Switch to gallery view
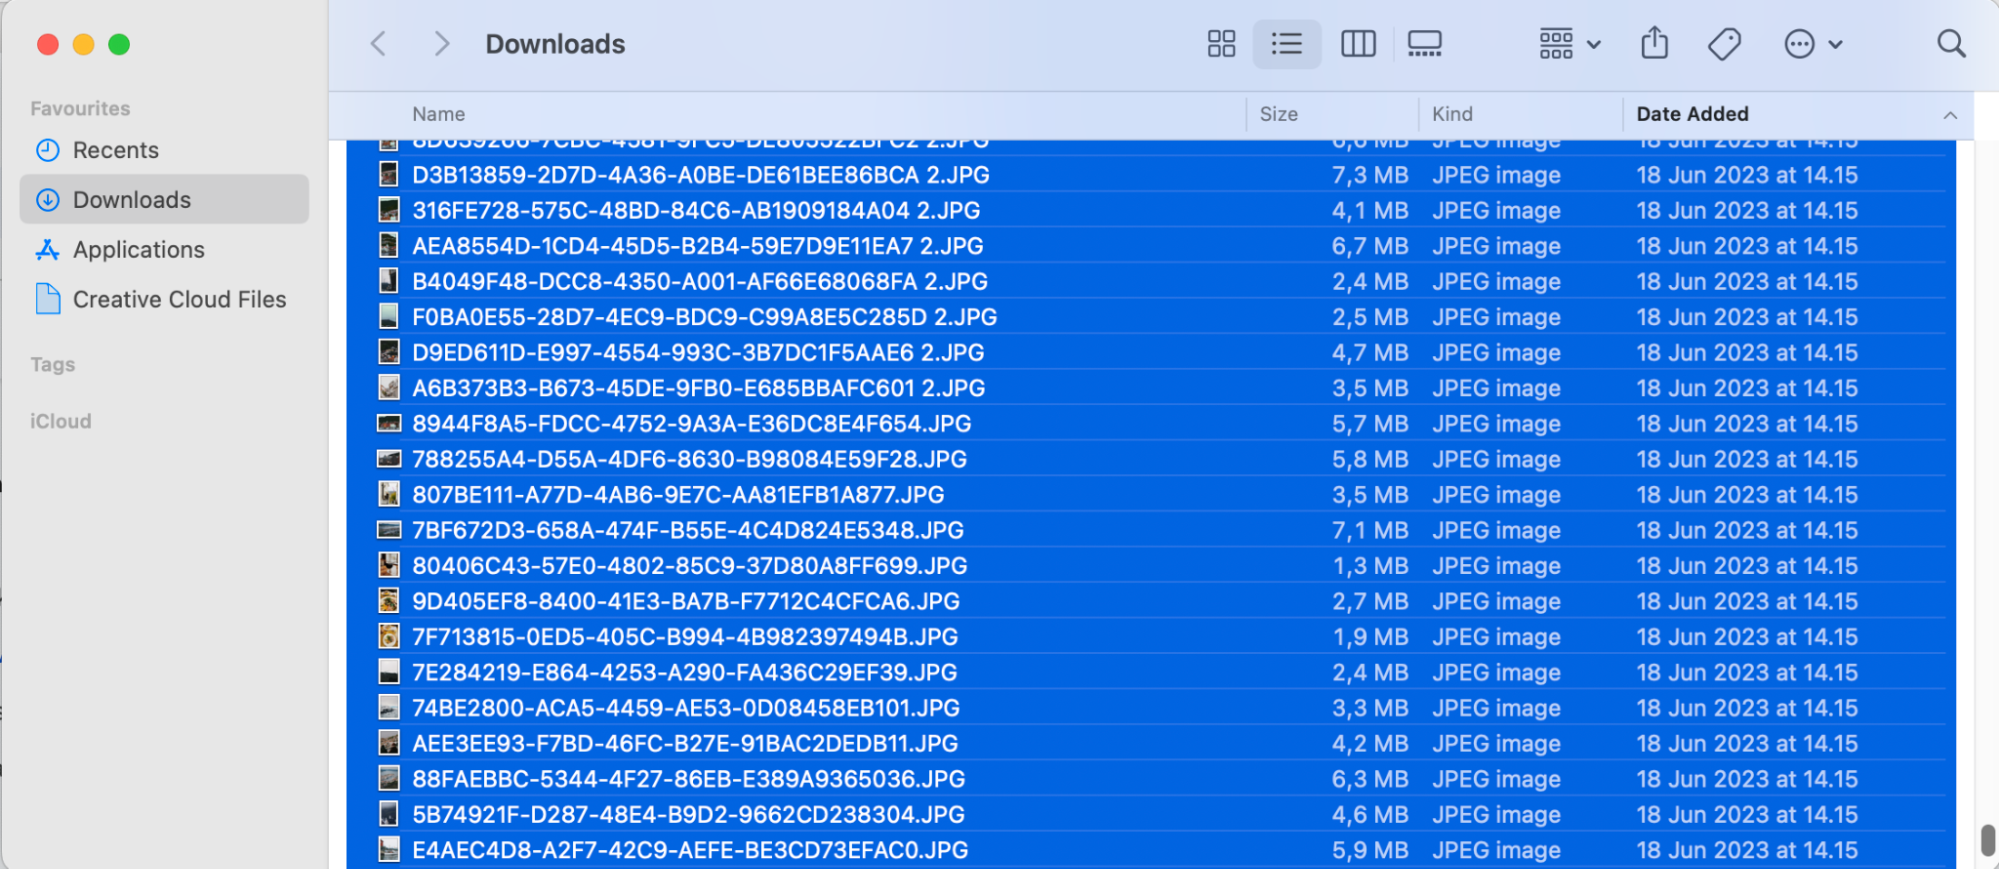This screenshot has width=1999, height=869. click(x=1425, y=44)
